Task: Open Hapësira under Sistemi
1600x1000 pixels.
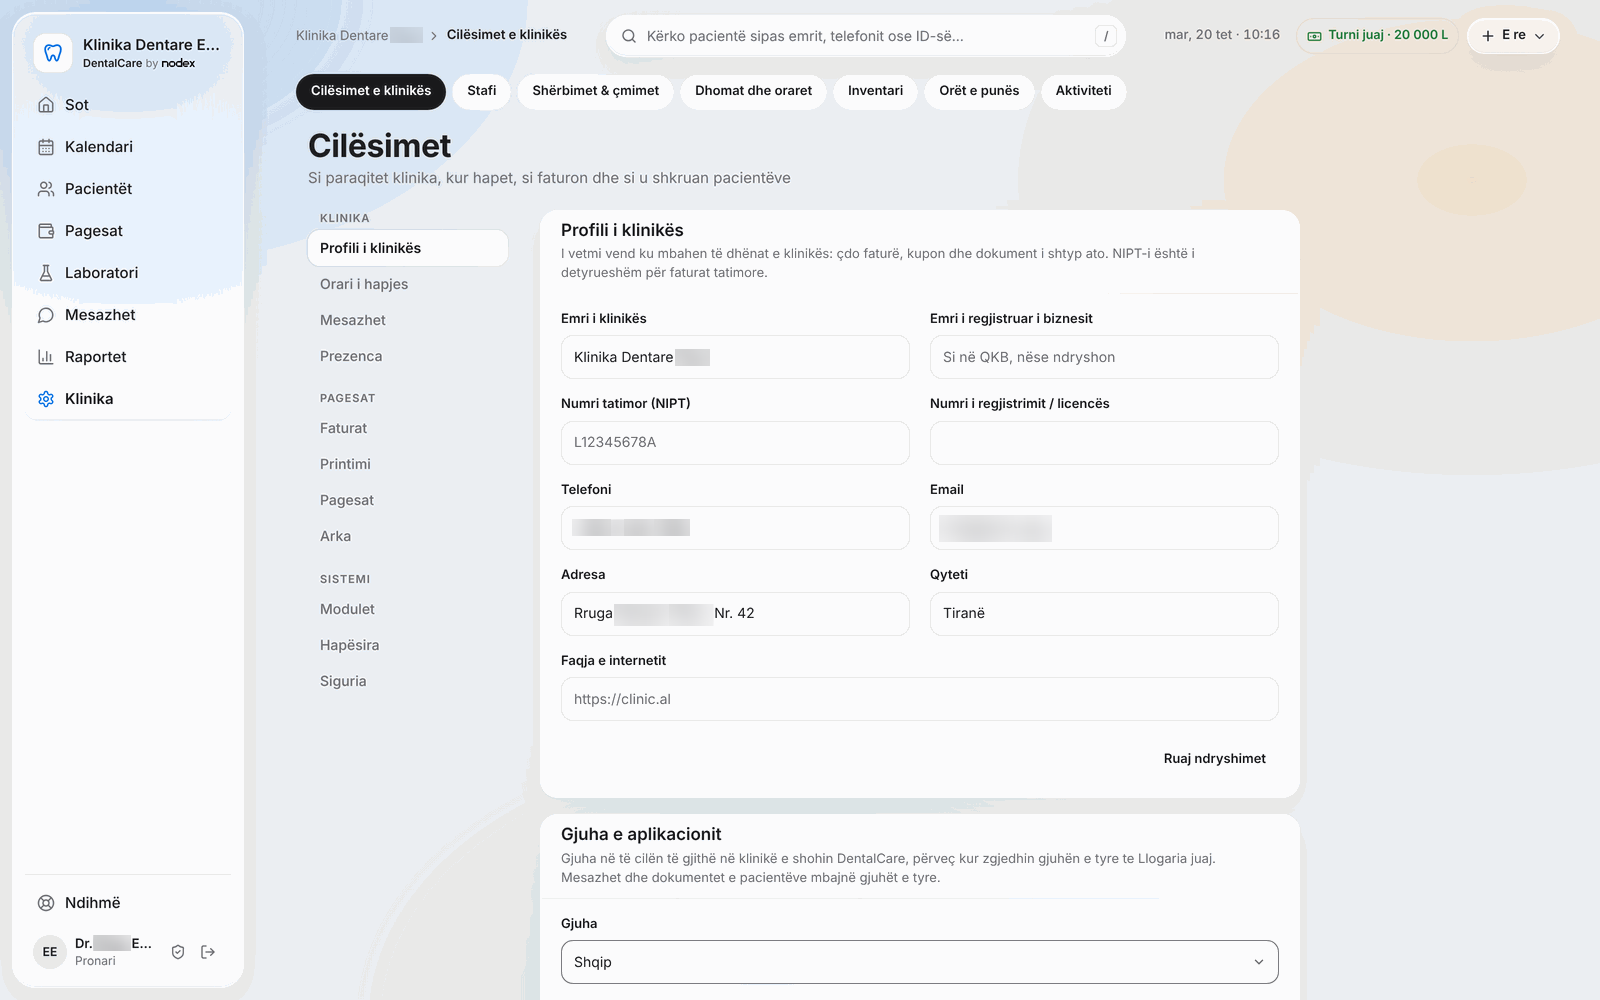Action: [x=408, y=645]
